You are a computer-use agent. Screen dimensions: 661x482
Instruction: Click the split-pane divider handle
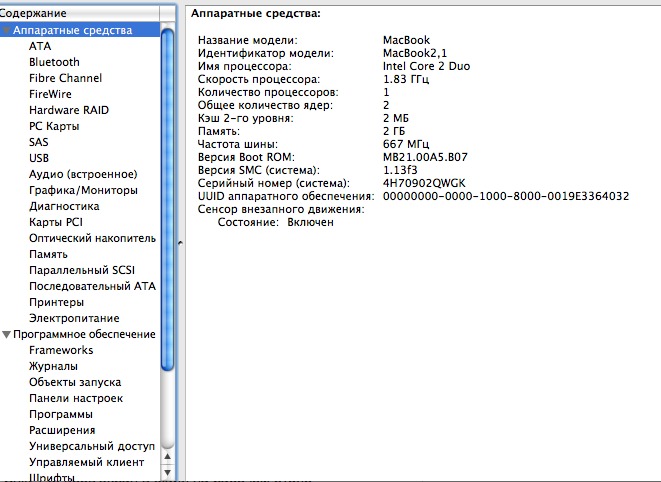click(x=179, y=243)
